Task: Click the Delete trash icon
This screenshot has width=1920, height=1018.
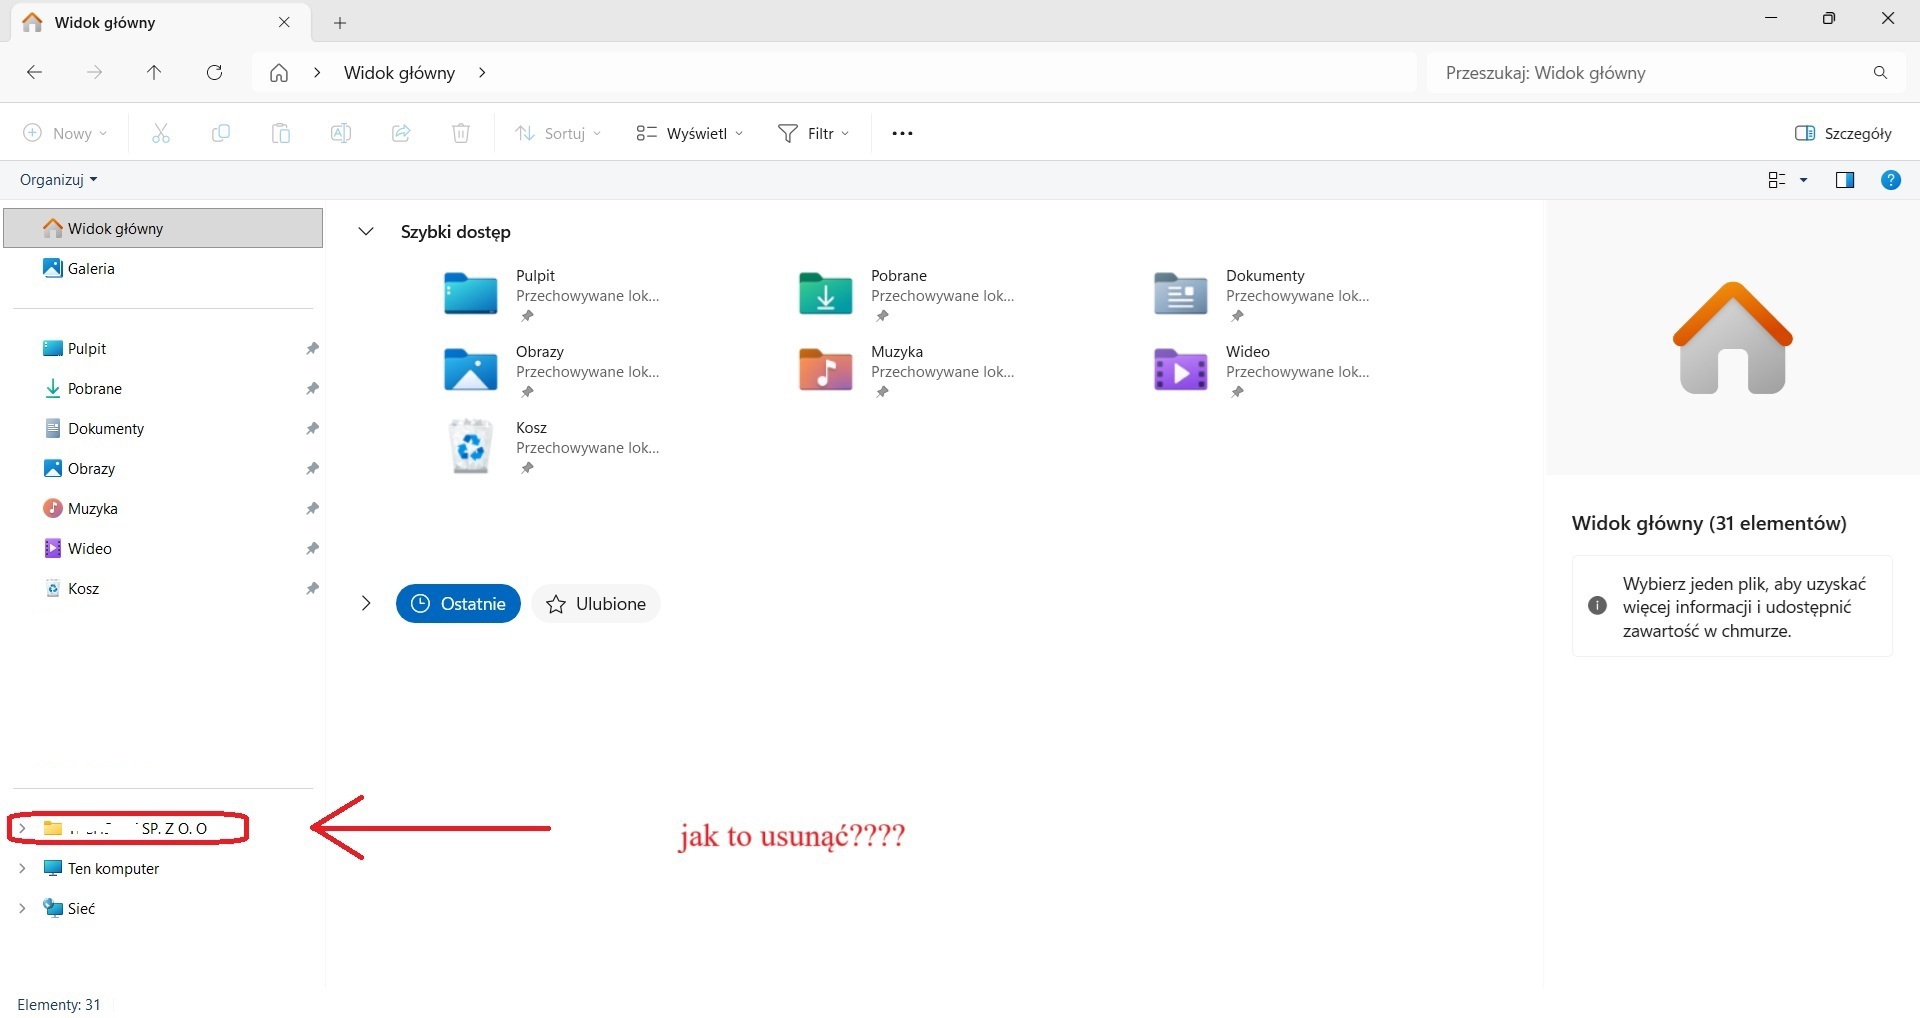Action: point(461,133)
